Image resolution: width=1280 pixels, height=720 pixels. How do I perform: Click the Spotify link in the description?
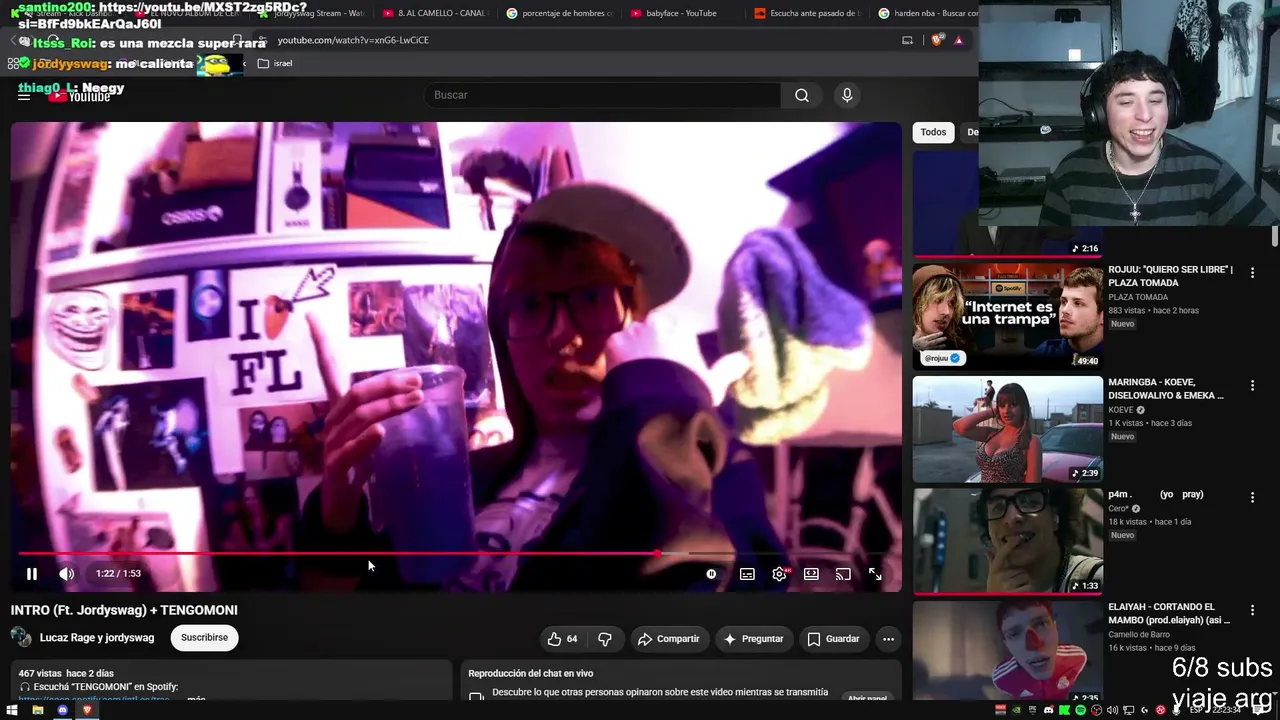click(94, 699)
